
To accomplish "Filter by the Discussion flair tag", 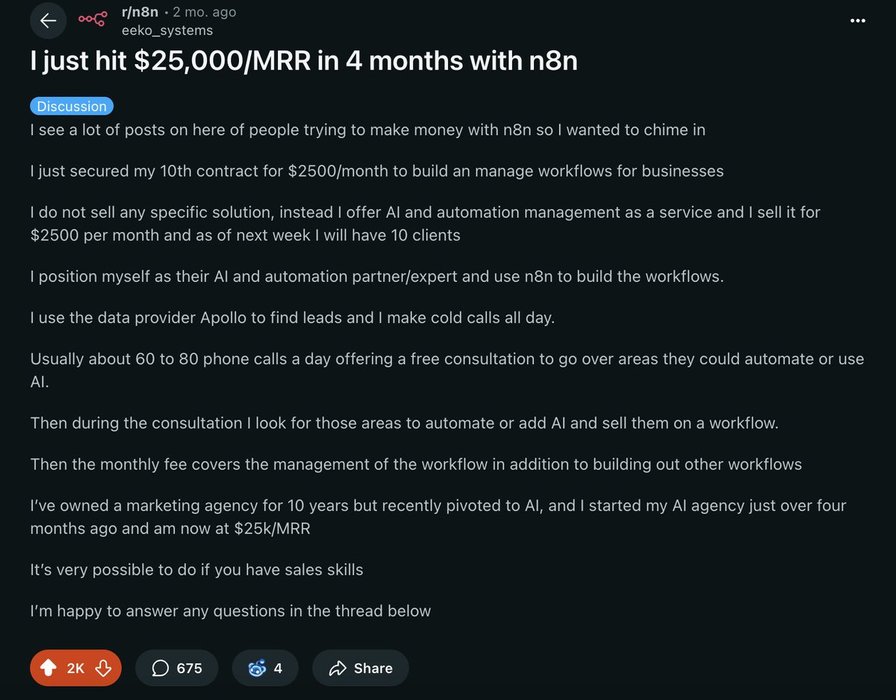I will [72, 106].
